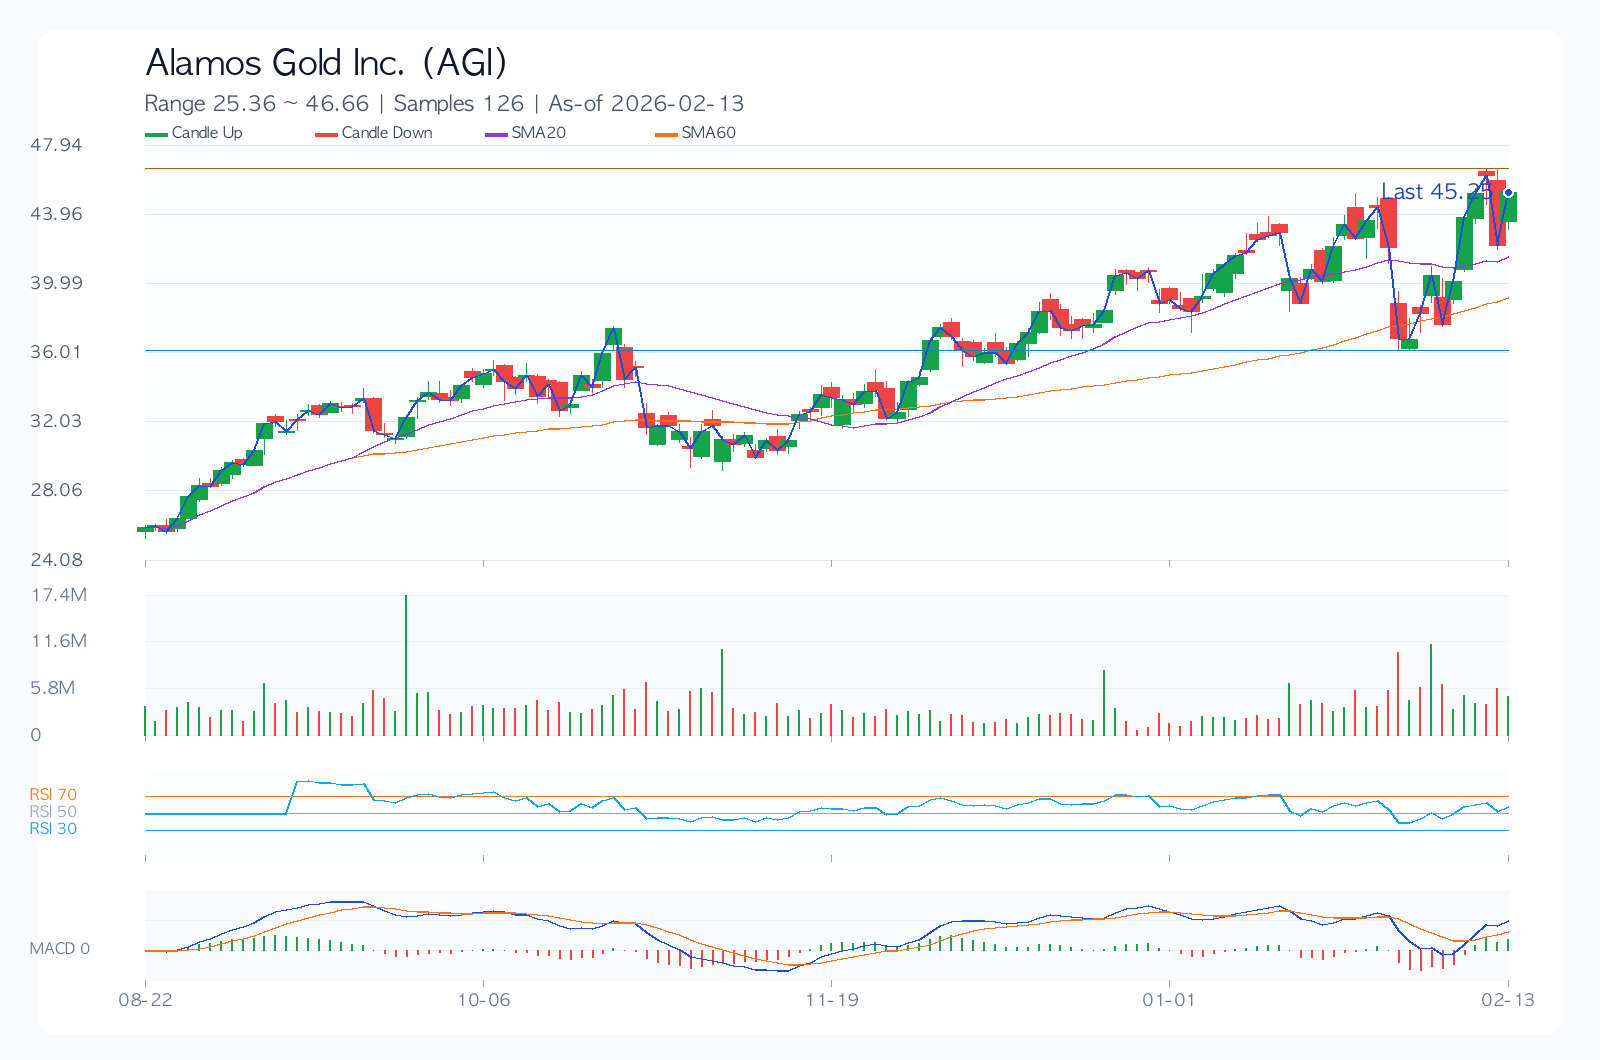Screen dimensions: 1600x1060
Task: Click the 01-01 date axis label
Action: tap(1169, 1000)
